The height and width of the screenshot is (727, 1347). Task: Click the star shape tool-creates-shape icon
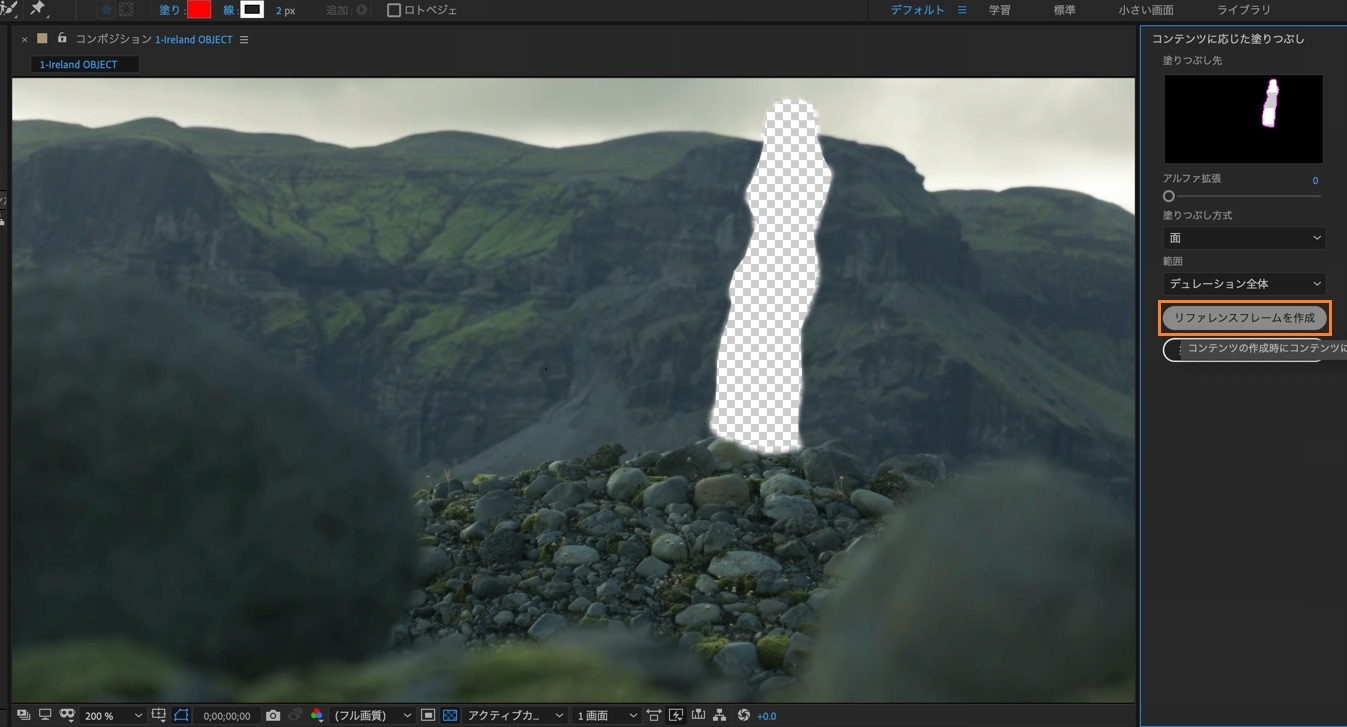pyautogui.click(x=106, y=10)
